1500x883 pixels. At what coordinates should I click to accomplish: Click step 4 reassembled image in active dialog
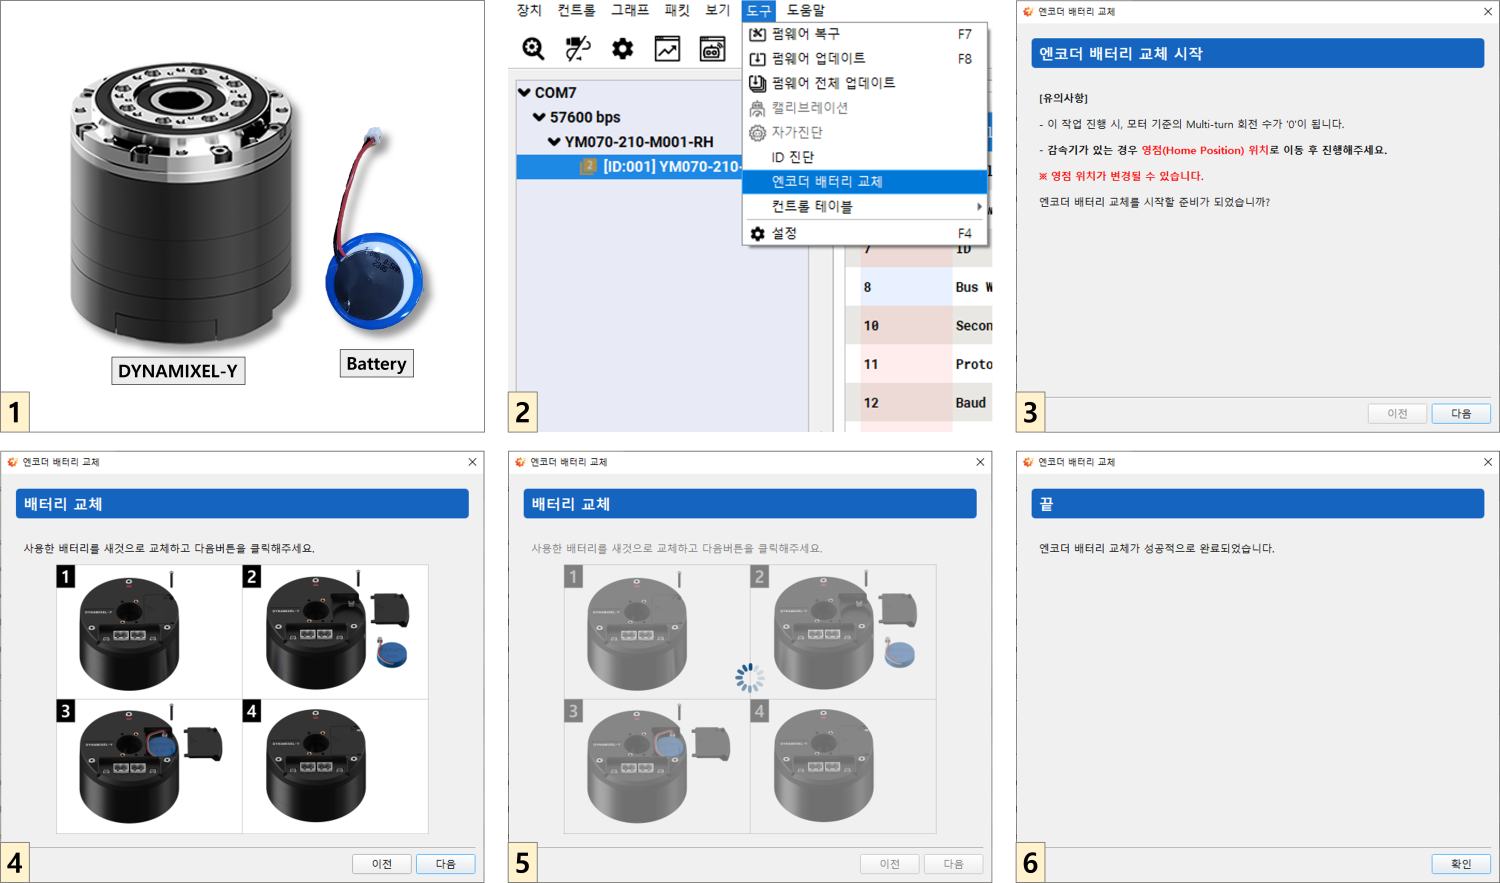point(335,766)
